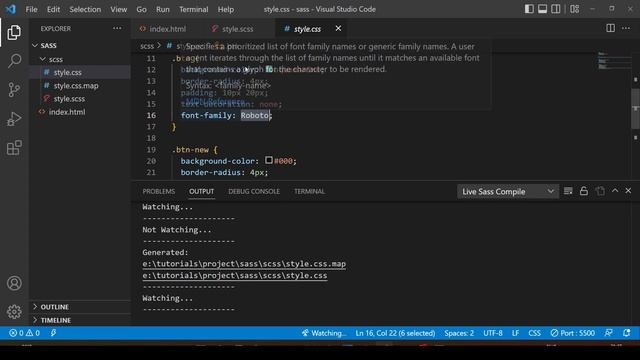Open the Run menu
This screenshot has height=360, width=640.
162,9
